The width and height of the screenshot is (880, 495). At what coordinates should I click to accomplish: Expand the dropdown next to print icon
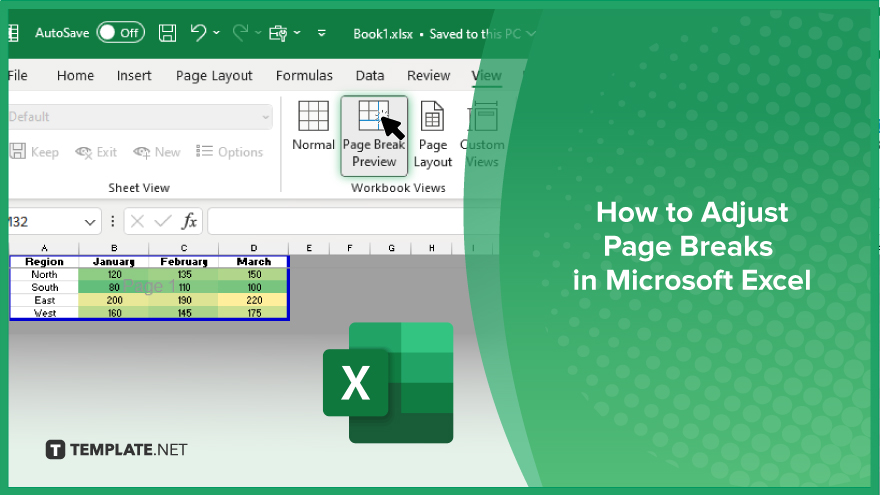point(297,33)
